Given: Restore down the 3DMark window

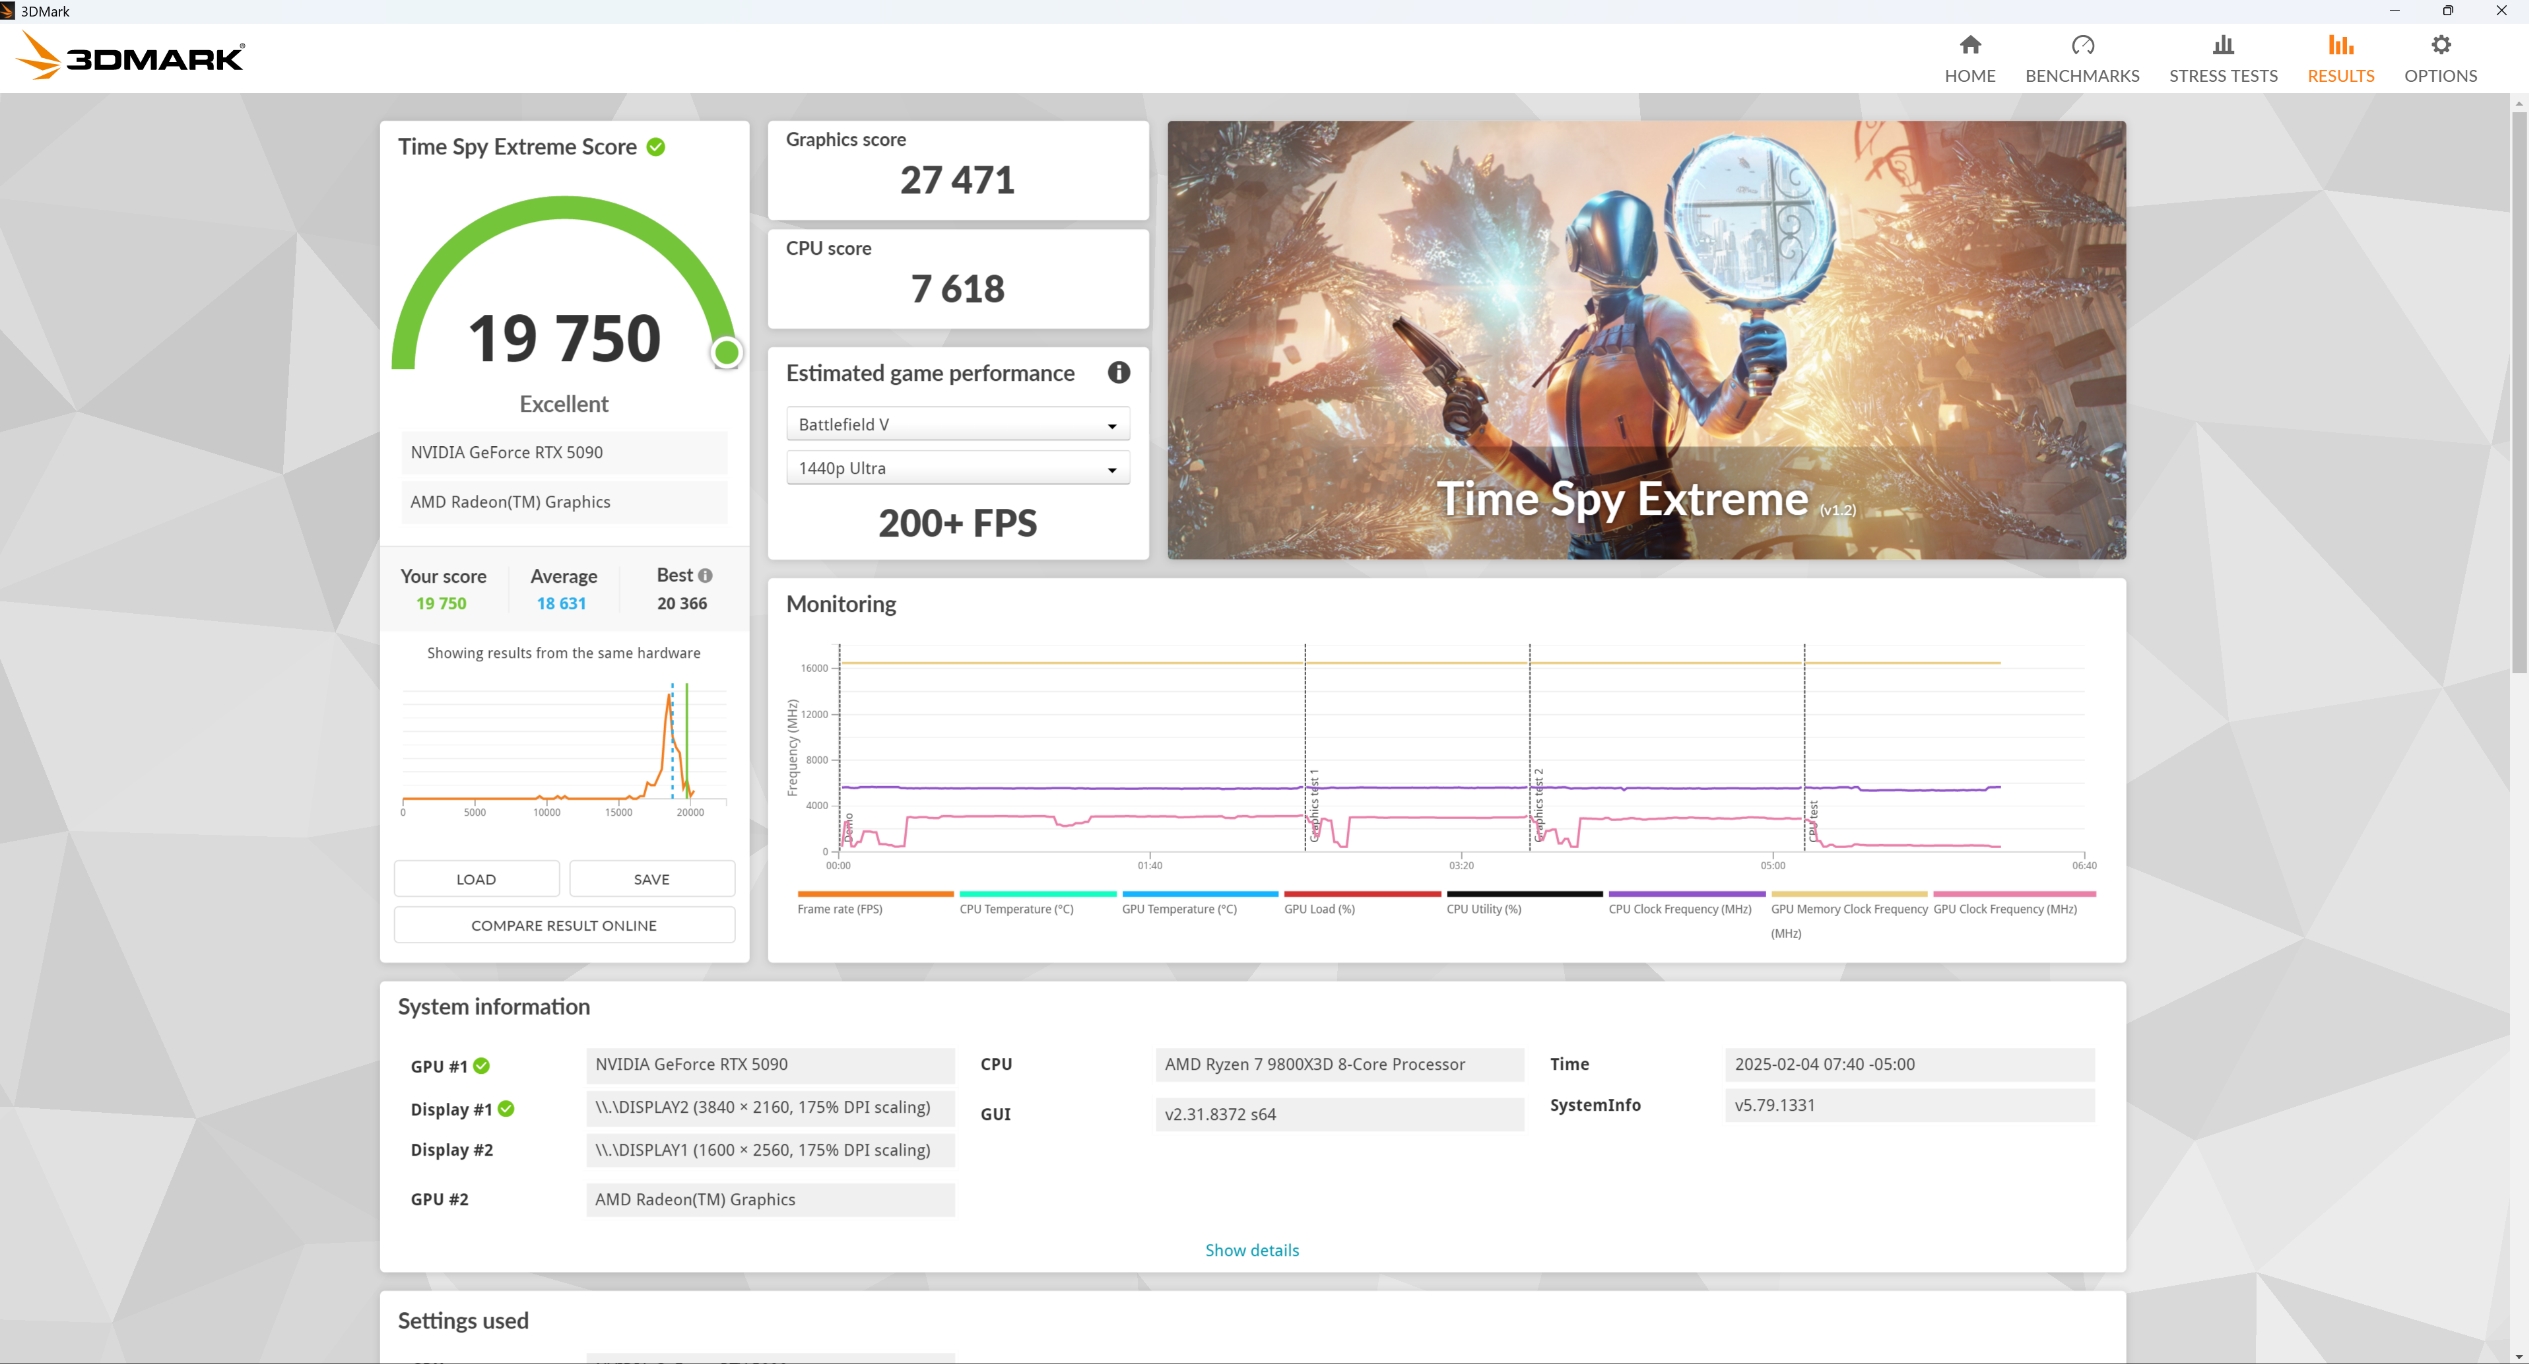Looking at the screenshot, I should (x=2448, y=11).
